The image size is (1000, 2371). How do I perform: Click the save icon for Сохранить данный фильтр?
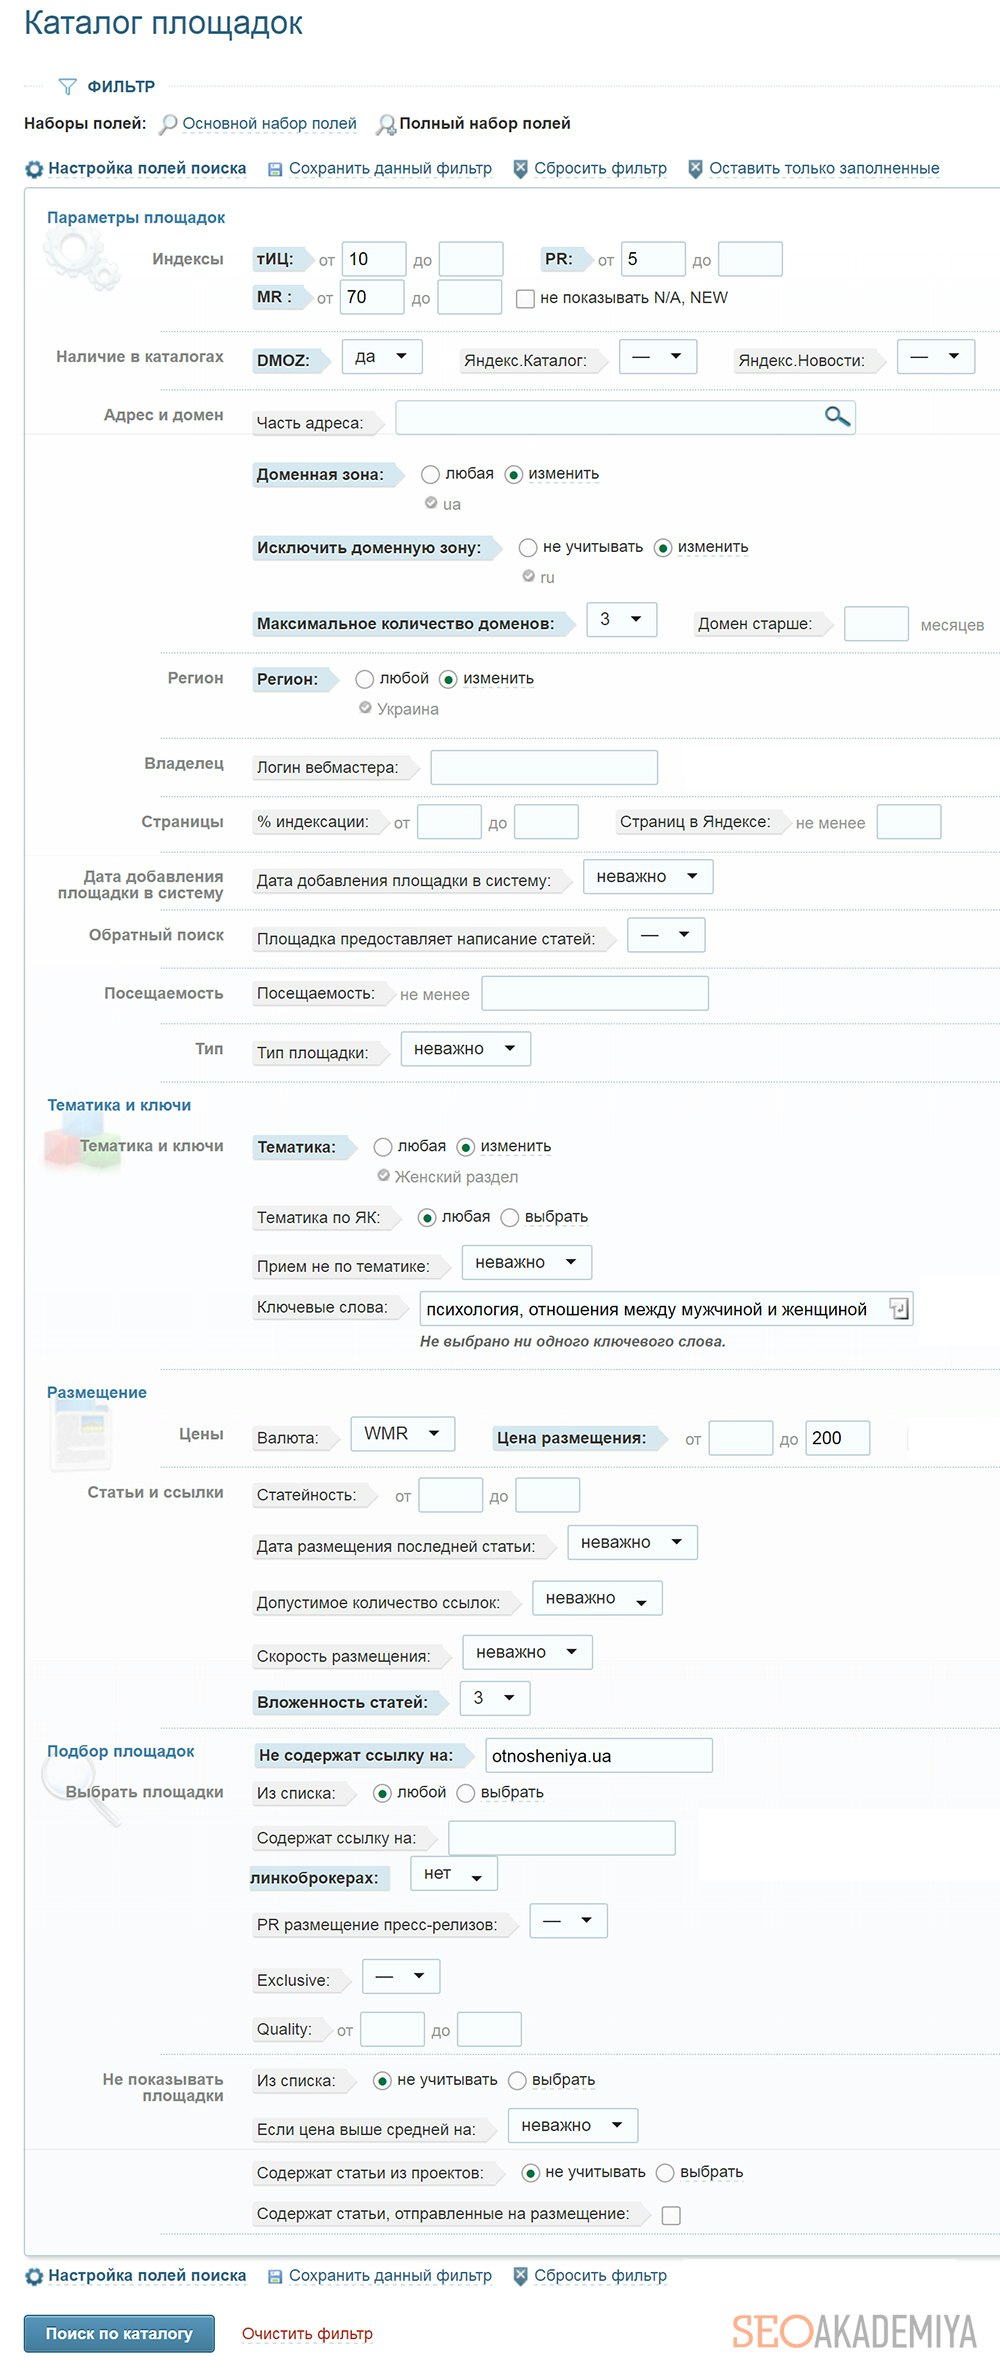coord(275,169)
